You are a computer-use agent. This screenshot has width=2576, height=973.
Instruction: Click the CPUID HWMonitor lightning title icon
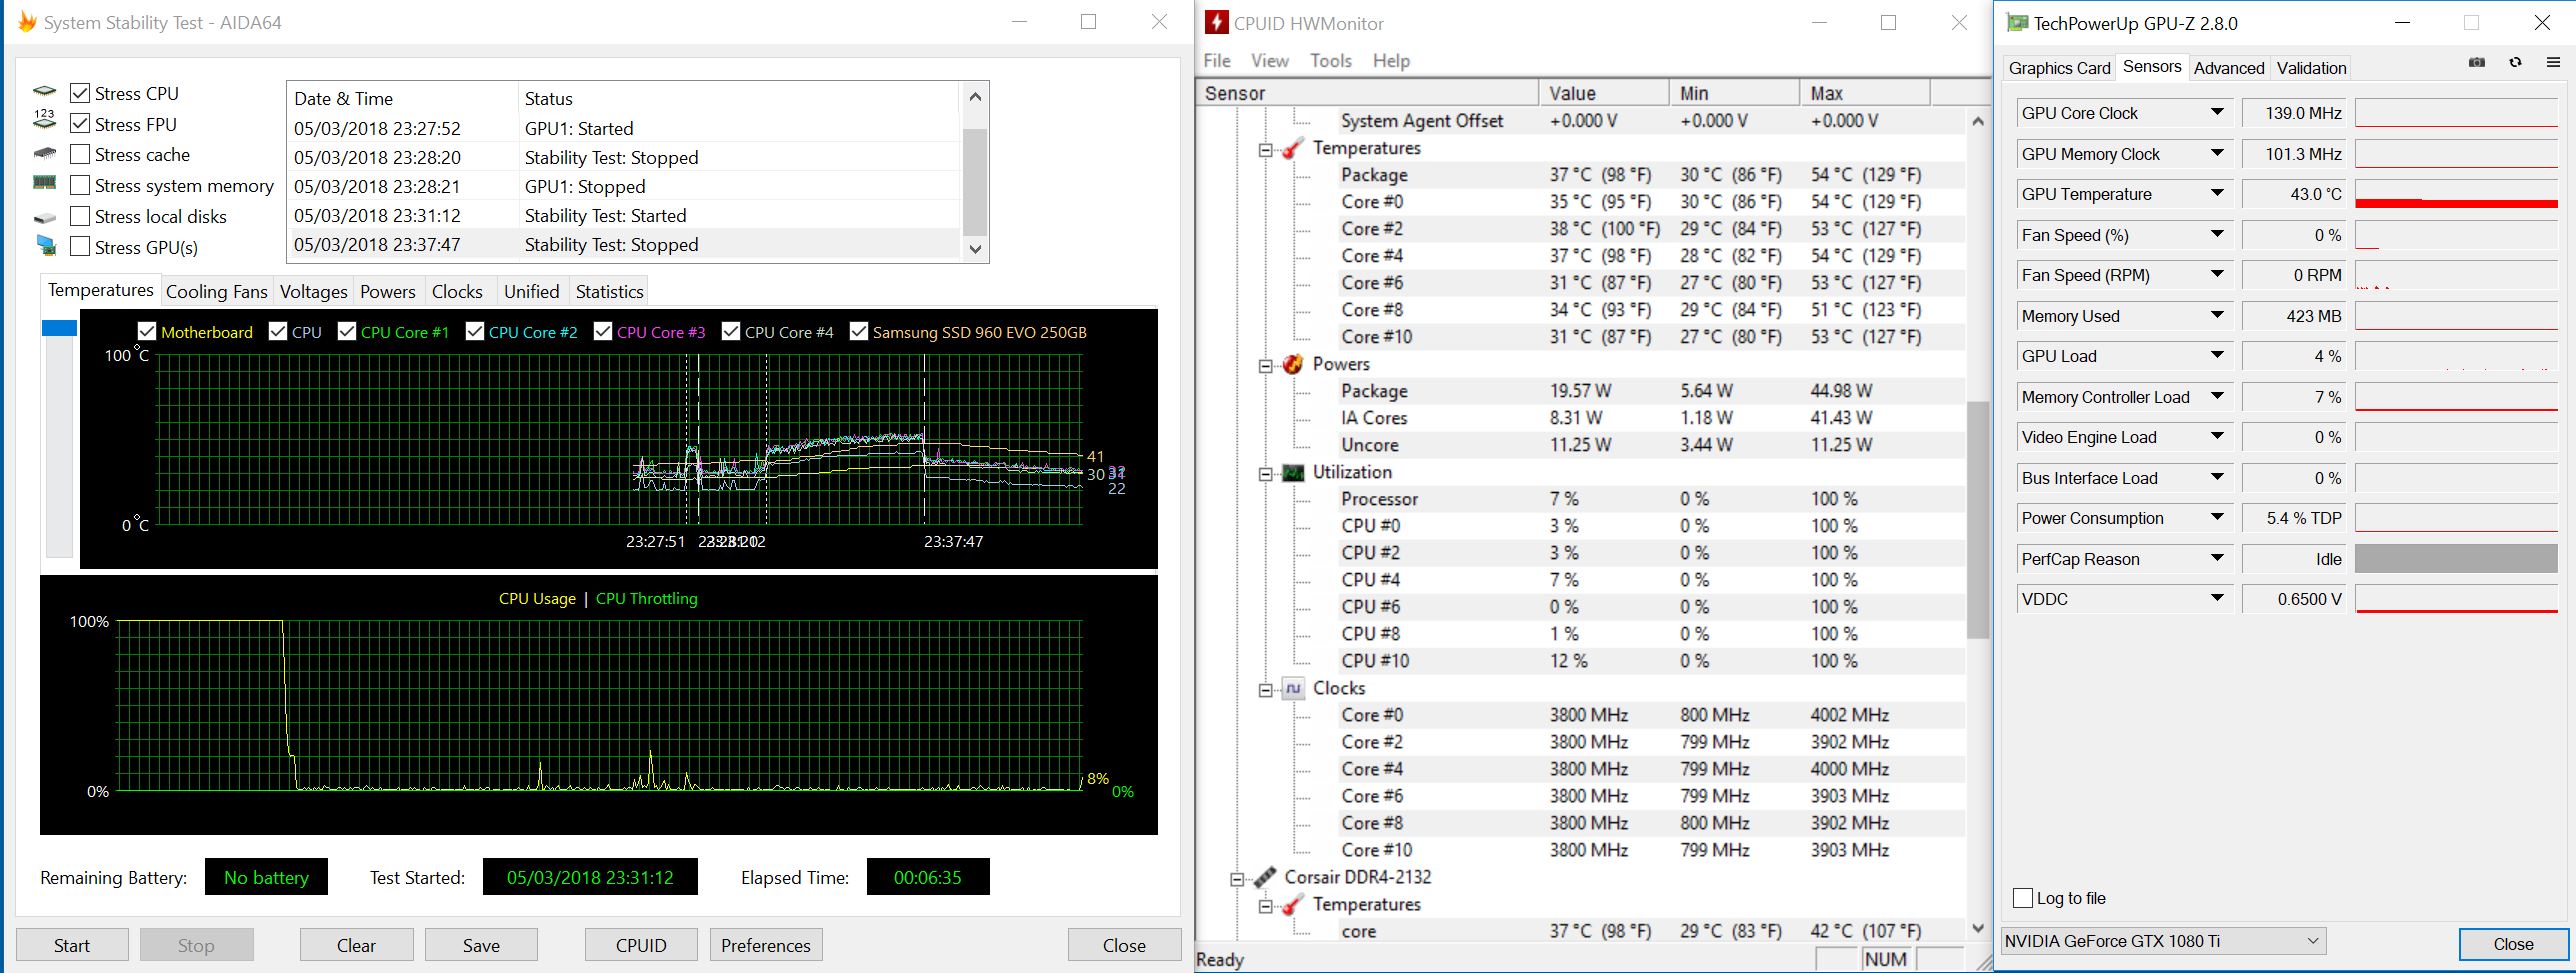[x=1216, y=23]
